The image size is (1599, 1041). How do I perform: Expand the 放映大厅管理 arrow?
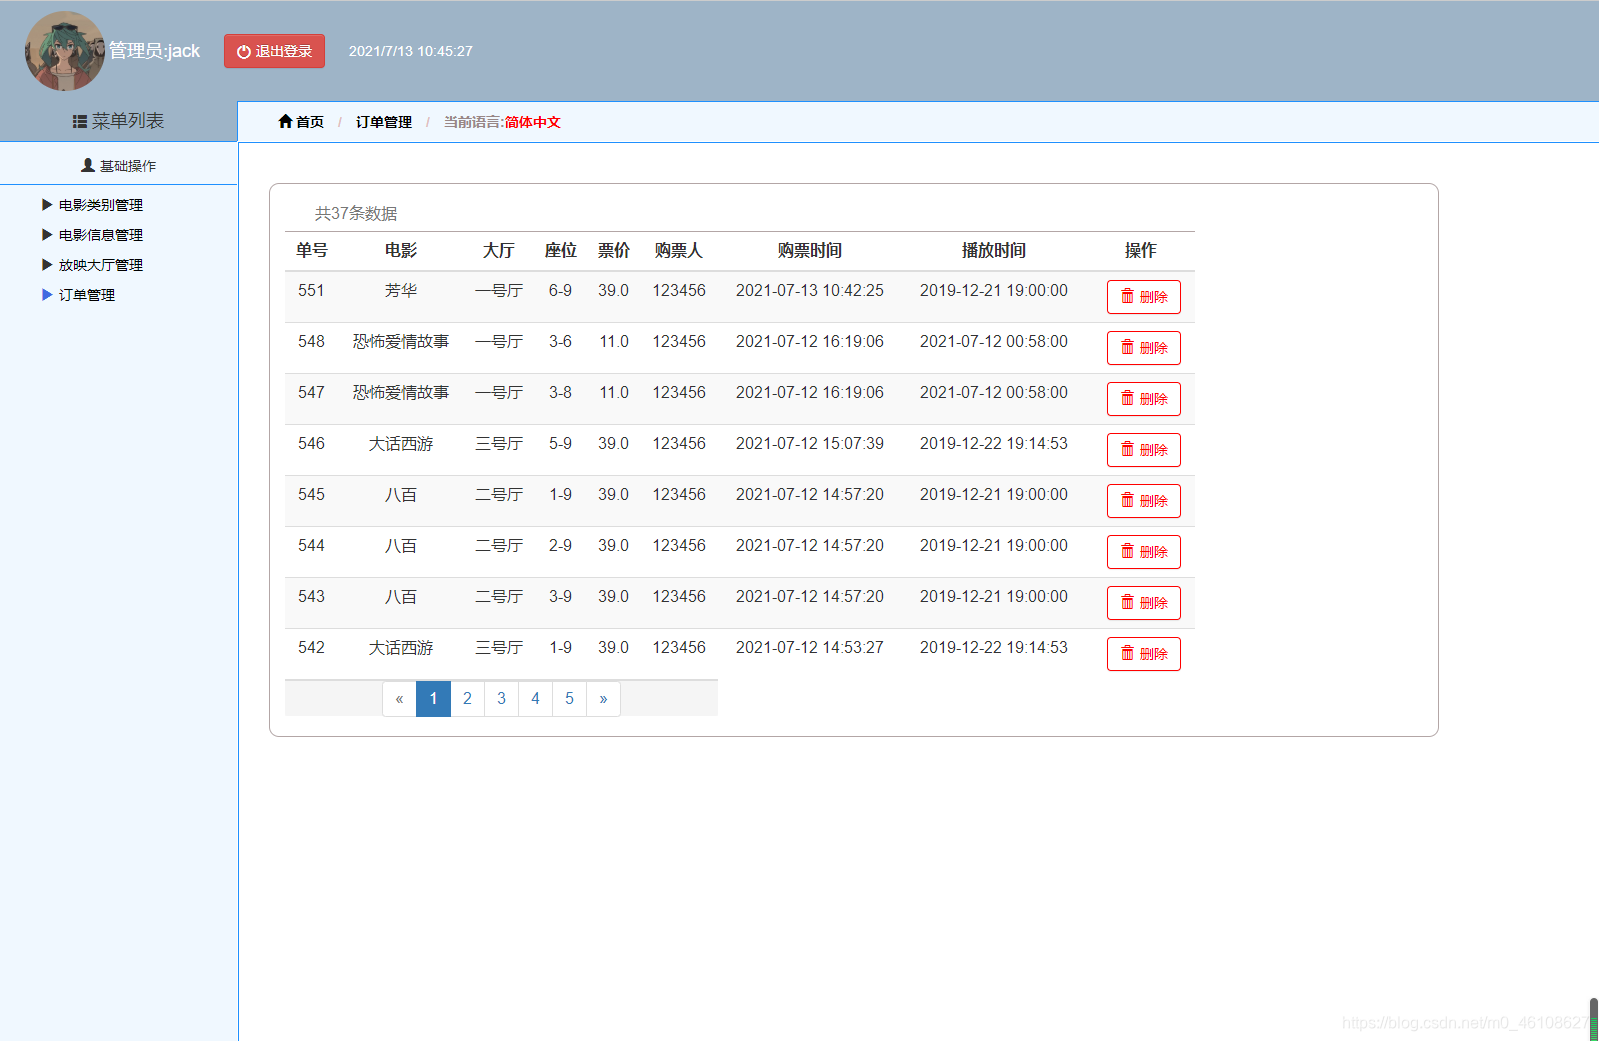(x=47, y=265)
